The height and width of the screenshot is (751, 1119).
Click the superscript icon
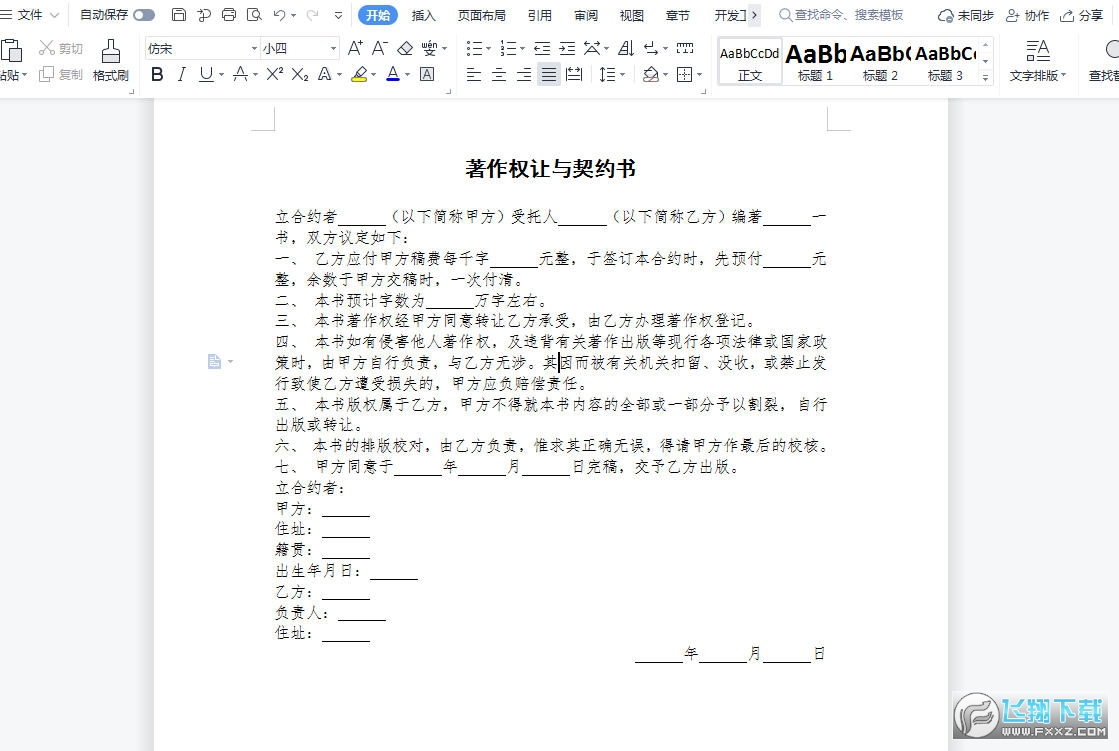pyautogui.click(x=275, y=74)
